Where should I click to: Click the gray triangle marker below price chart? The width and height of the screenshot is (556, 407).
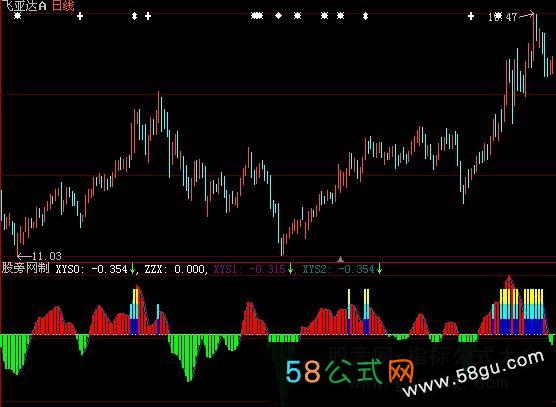click(x=340, y=260)
